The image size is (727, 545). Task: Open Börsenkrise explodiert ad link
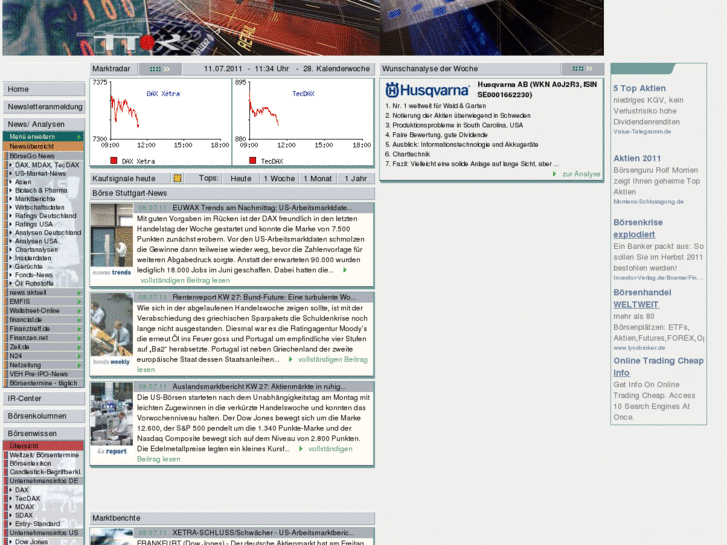point(638,228)
